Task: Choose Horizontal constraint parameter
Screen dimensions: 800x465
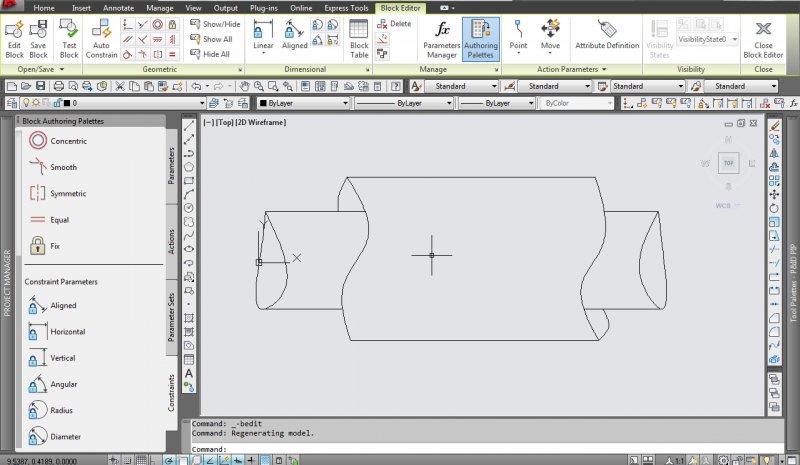Action: point(57,331)
